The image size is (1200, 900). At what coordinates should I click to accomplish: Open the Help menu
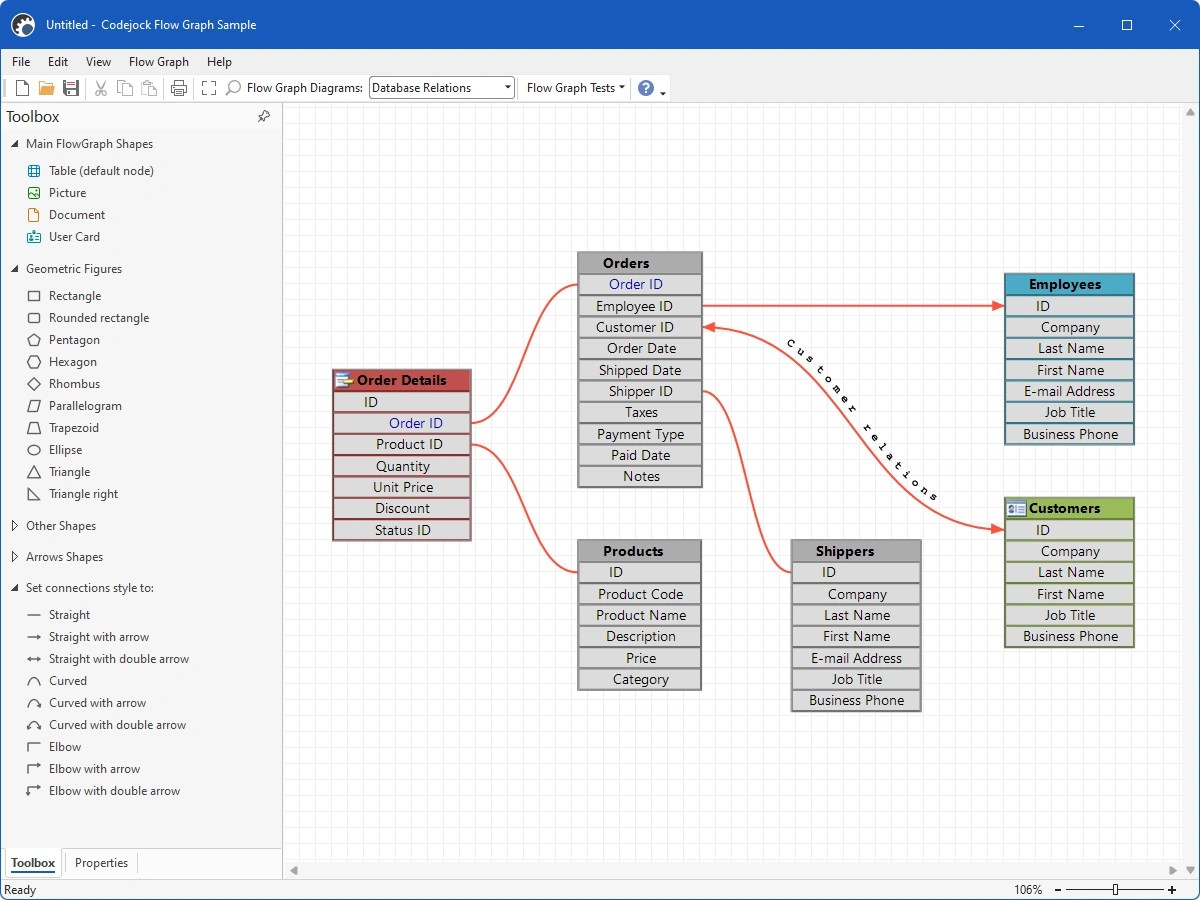click(219, 62)
